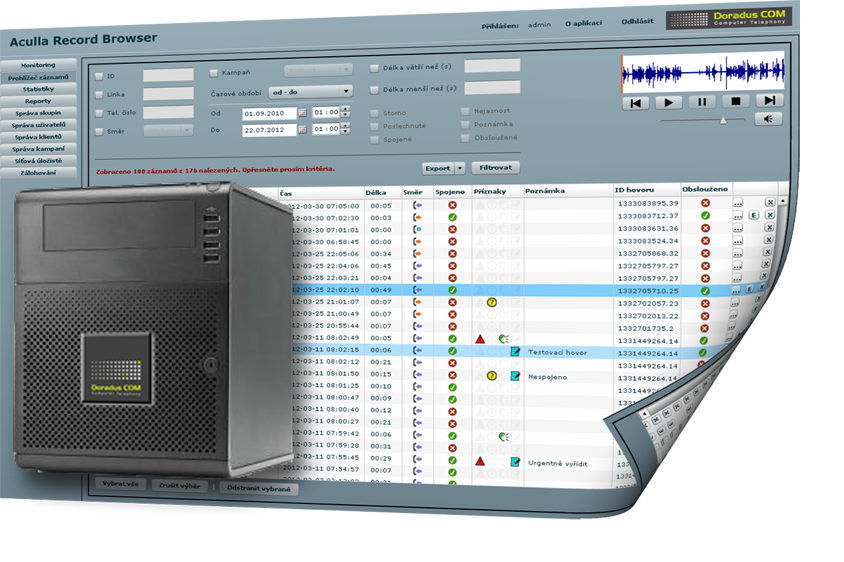Click the audio waveform display
This screenshot has width=844, height=562.
(703, 72)
